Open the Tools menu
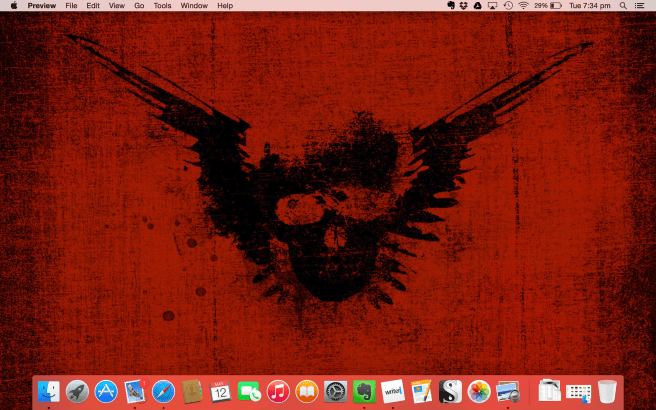Image resolution: width=656 pixels, height=410 pixels. click(x=162, y=5)
